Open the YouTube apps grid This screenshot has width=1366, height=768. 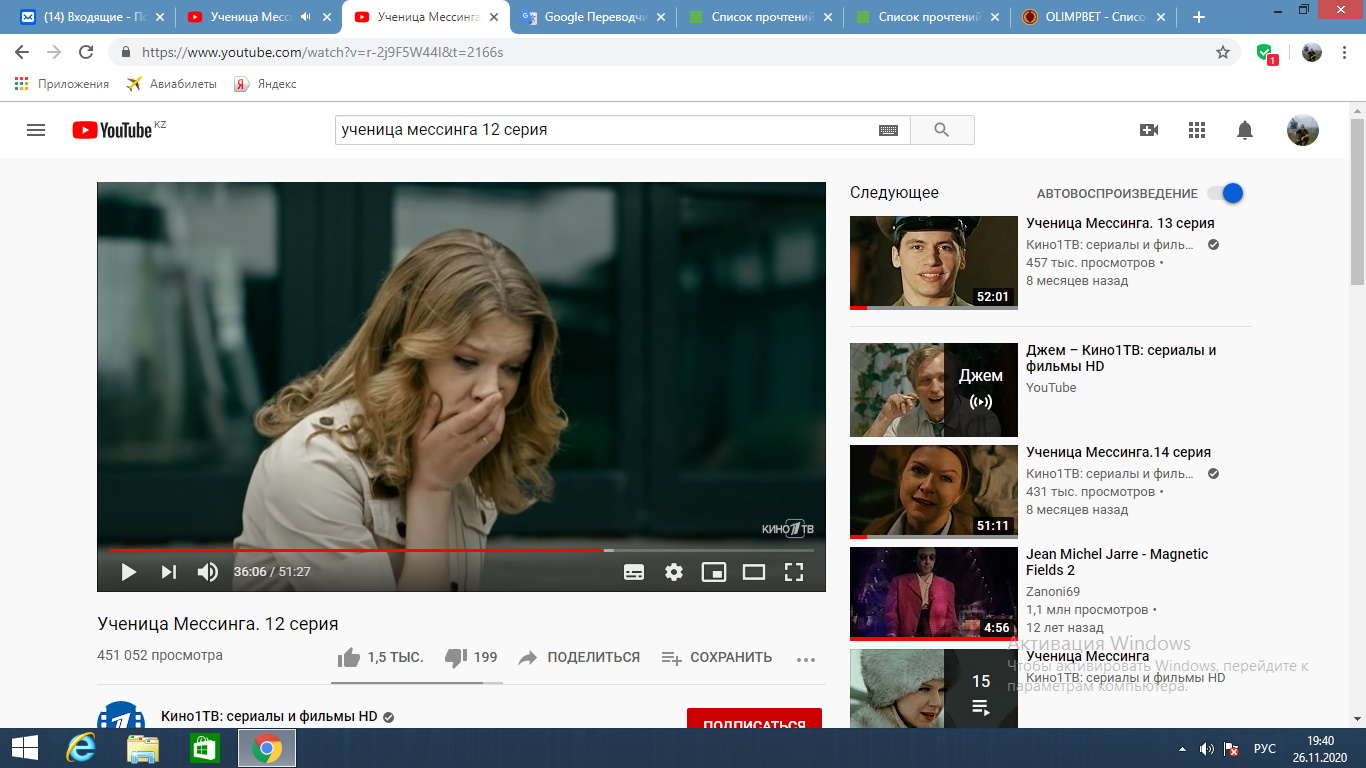[1197, 130]
